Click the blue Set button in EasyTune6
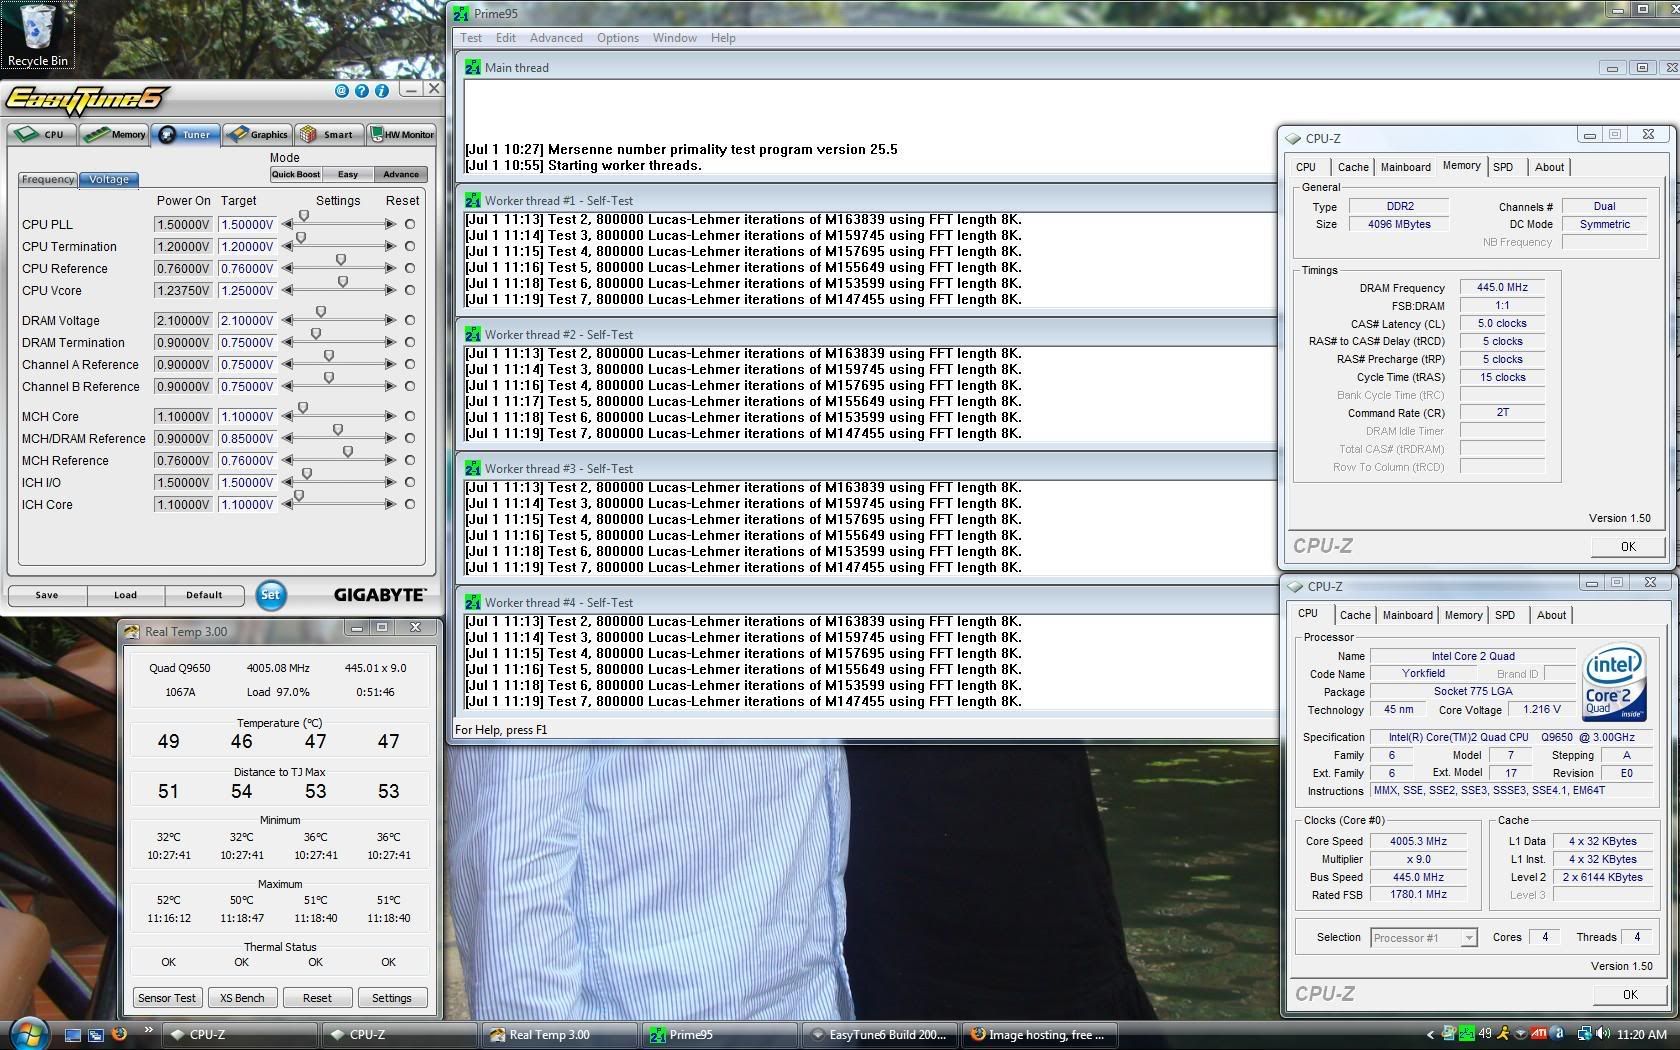 (270, 595)
